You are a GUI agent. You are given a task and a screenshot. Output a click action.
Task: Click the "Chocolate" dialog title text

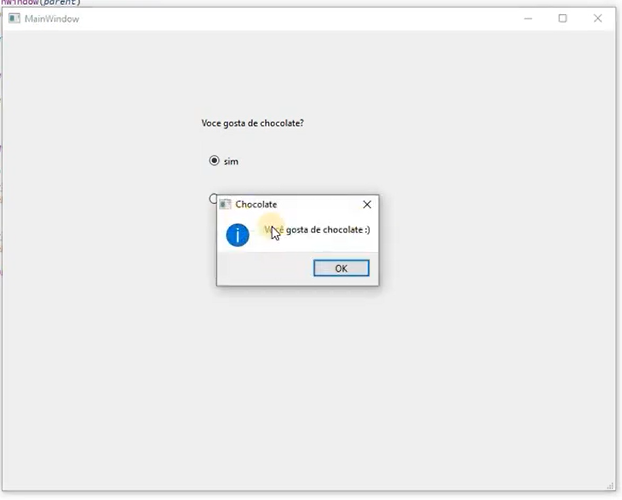point(256,204)
